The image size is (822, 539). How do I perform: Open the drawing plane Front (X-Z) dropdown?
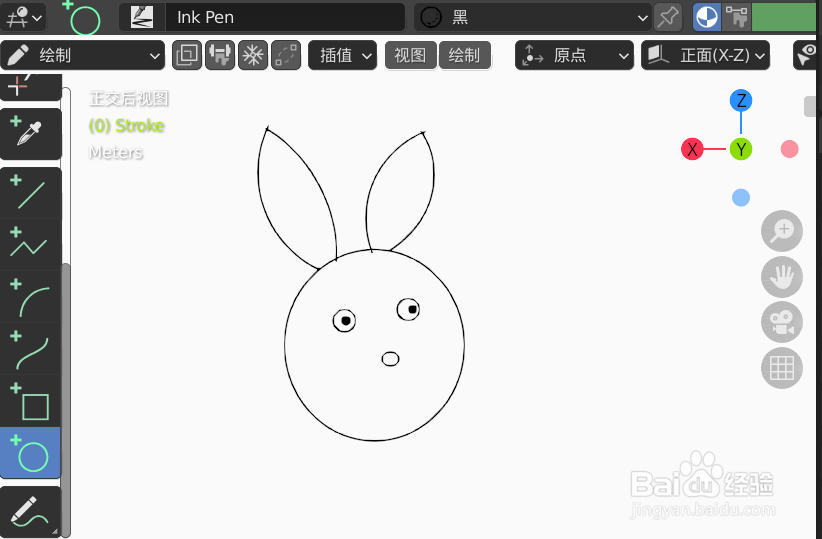pos(706,55)
